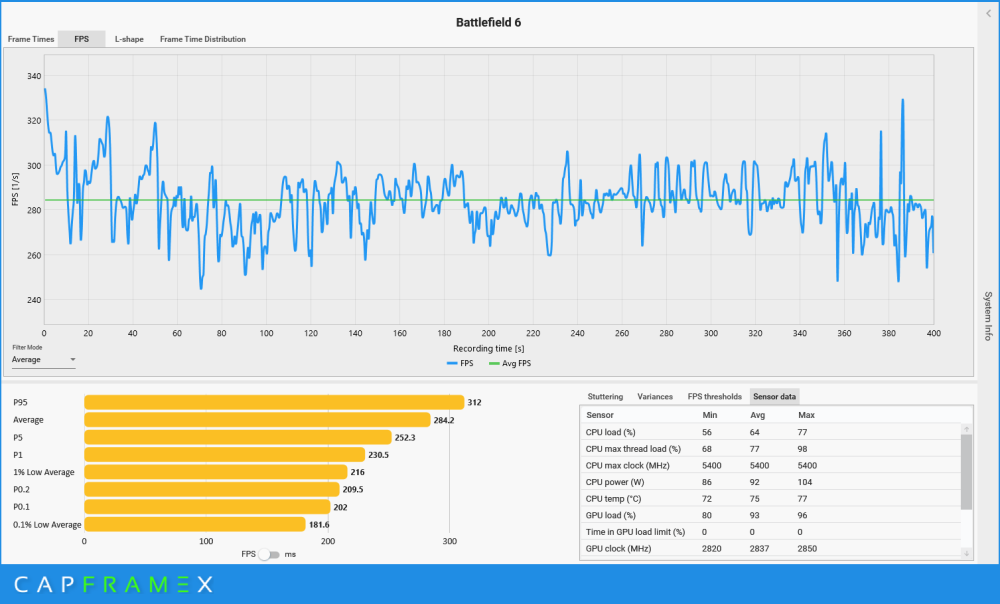The image size is (1000, 604).
Task: Click the blue FPS legend marker
Action: coord(454,363)
